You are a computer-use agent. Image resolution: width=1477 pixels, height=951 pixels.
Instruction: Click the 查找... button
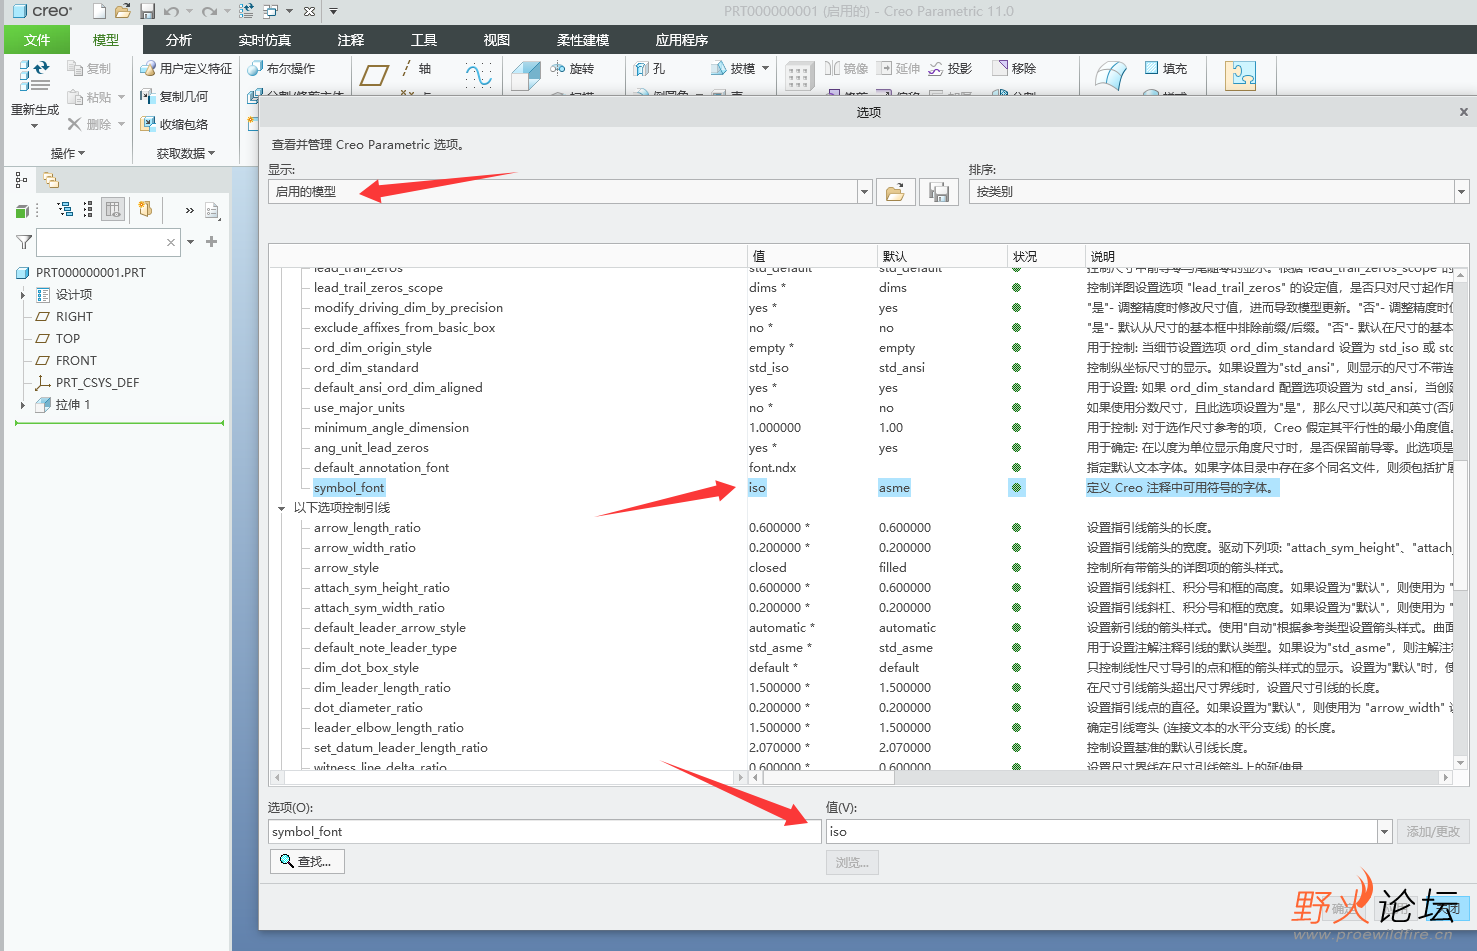click(x=307, y=861)
